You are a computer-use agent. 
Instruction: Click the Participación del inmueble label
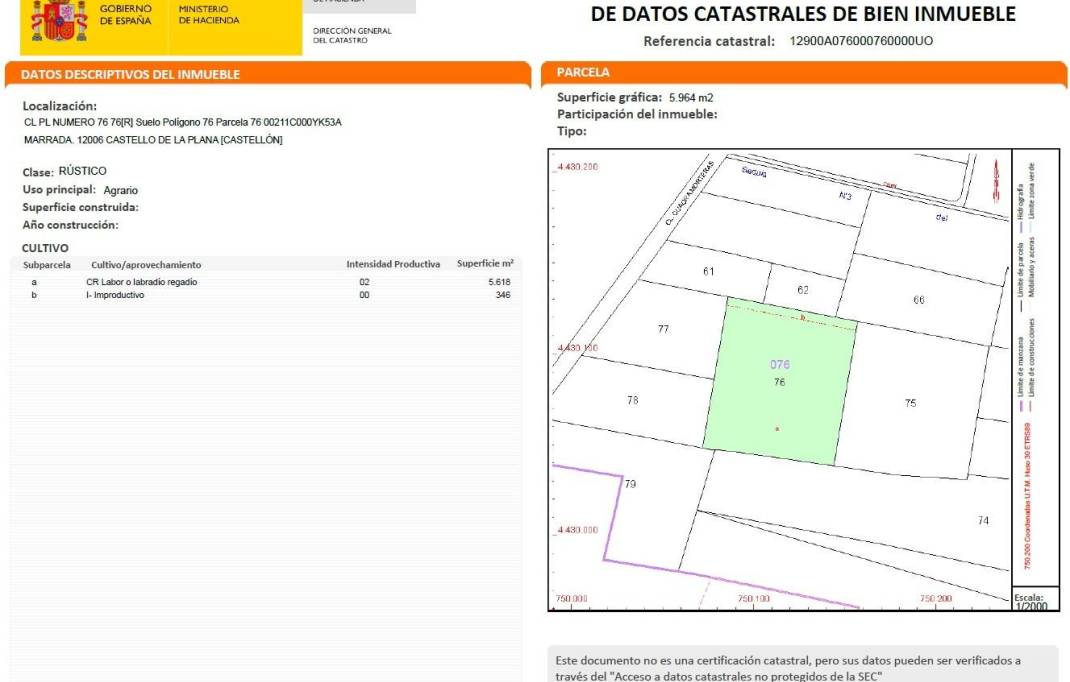click(x=637, y=115)
